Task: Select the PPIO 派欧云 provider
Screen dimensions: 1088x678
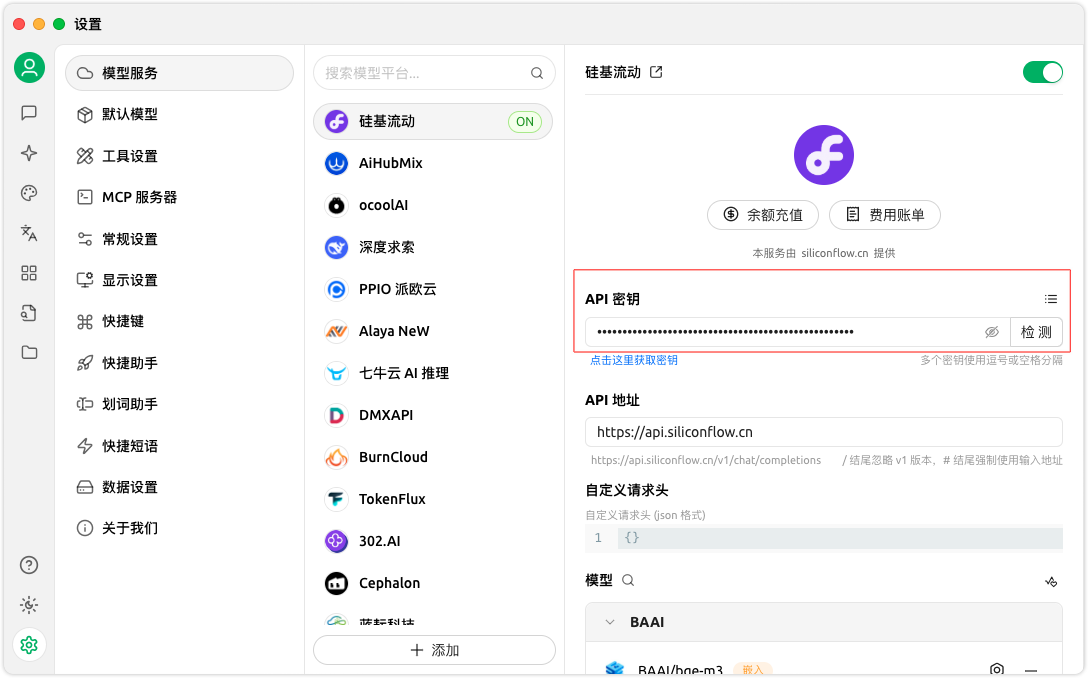Action: click(x=433, y=289)
